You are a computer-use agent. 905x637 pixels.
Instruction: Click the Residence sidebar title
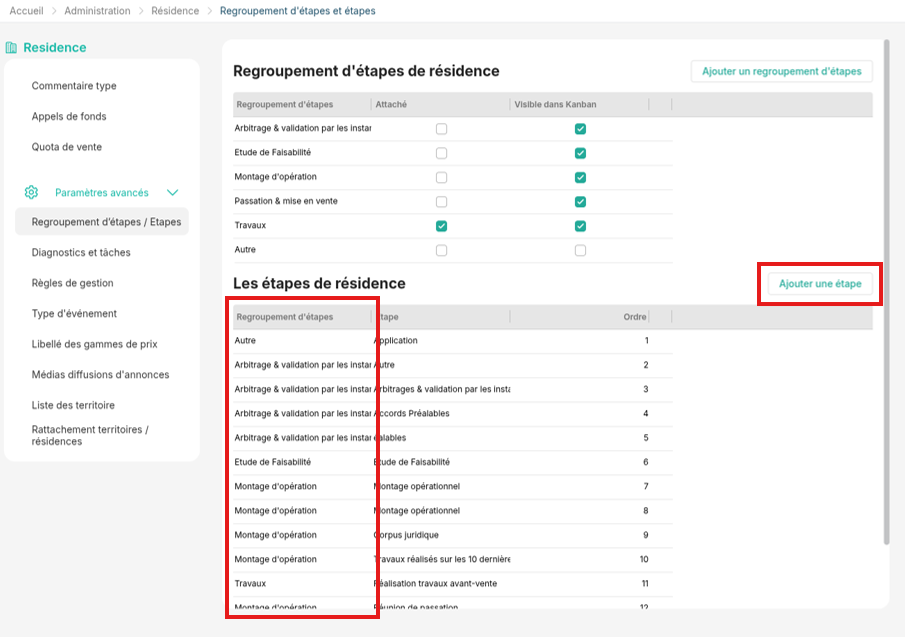pyautogui.click(x=55, y=48)
